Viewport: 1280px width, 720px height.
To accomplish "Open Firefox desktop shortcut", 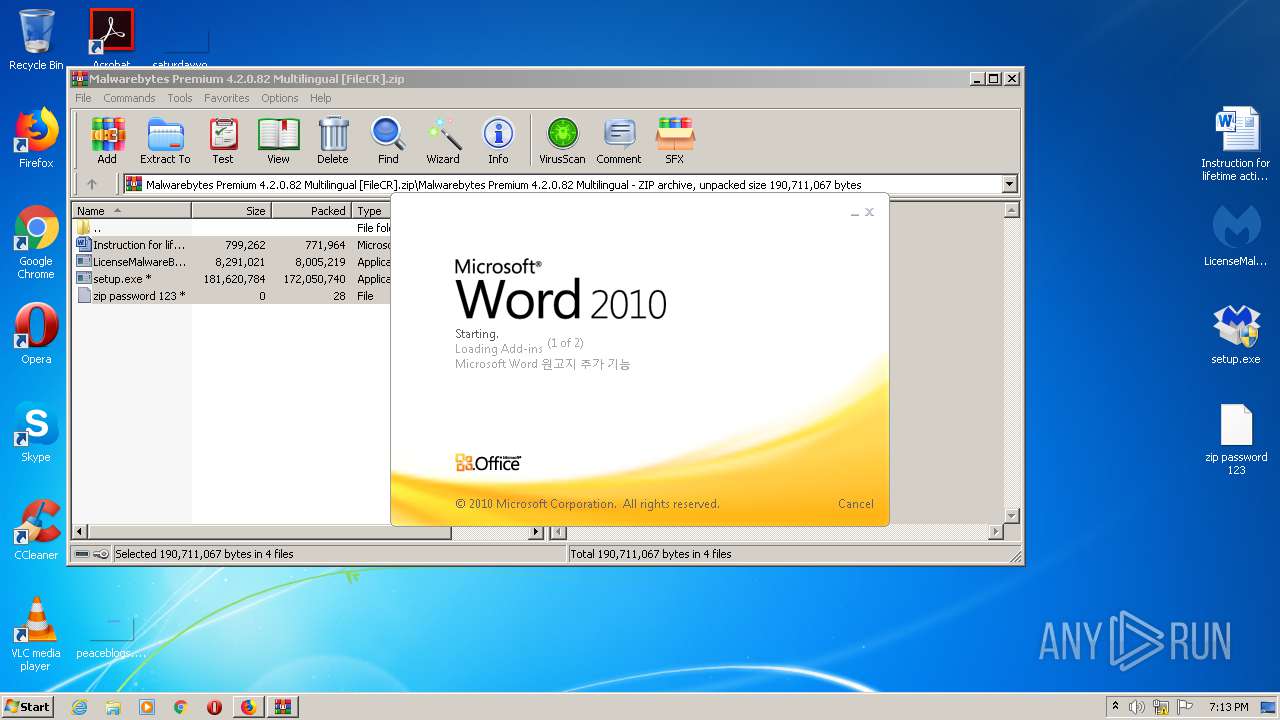I will (x=36, y=138).
